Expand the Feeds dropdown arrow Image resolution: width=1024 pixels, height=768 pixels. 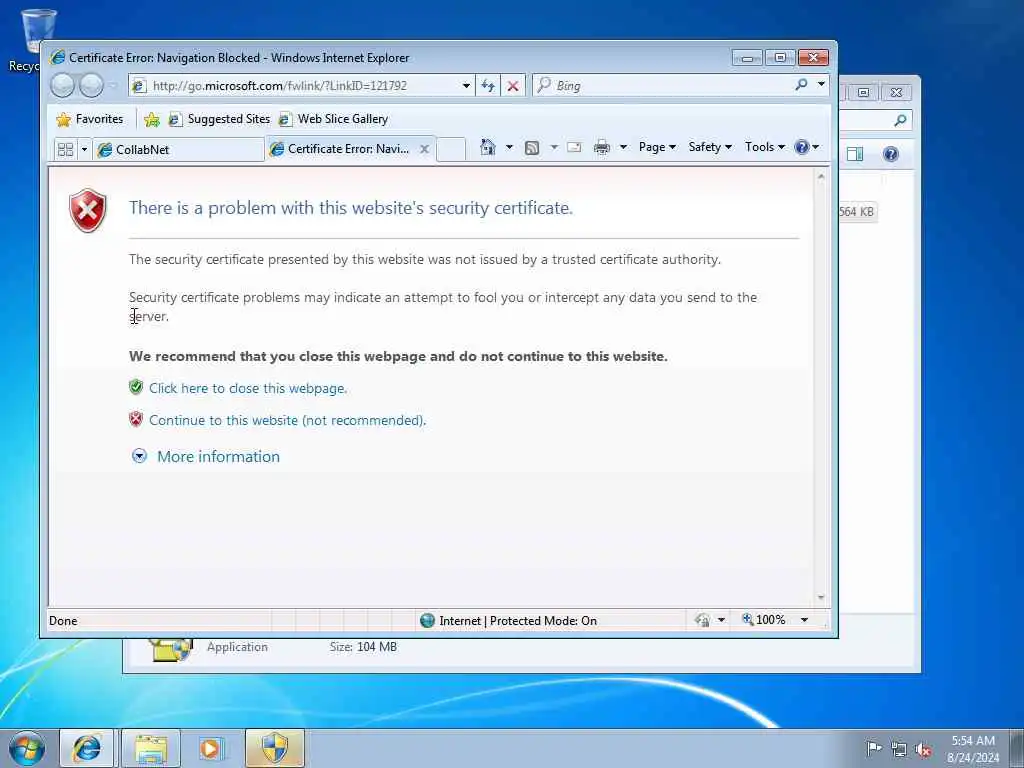tap(554, 147)
